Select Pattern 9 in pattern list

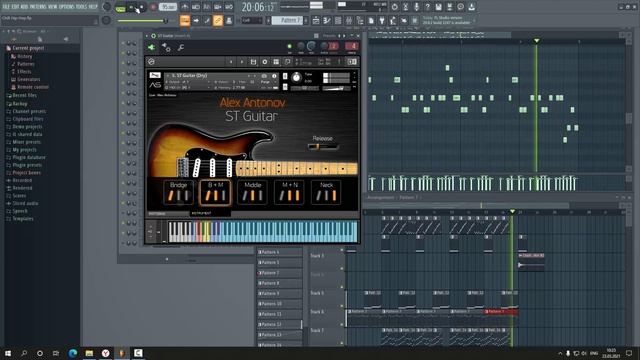[x=280, y=293]
